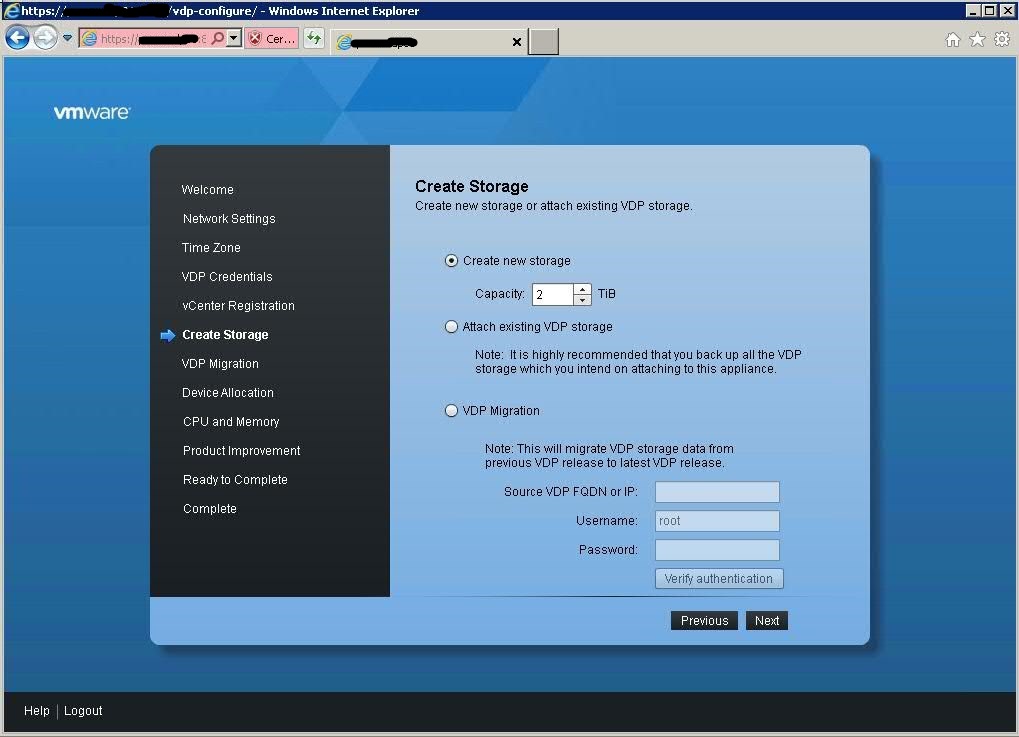Image resolution: width=1019 pixels, height=737 pixels.
Task: Click the vmware logo
Action: tap(92, 112)
